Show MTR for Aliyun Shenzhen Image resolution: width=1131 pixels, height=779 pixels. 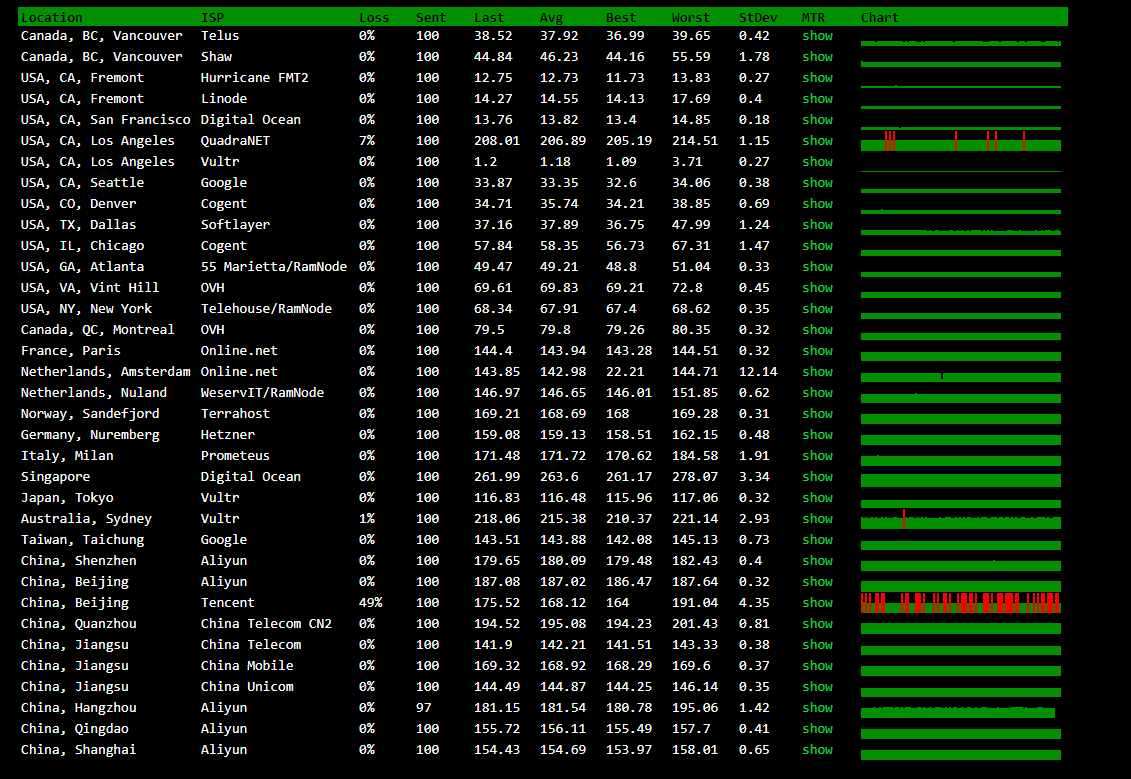[x=817, y=560]
